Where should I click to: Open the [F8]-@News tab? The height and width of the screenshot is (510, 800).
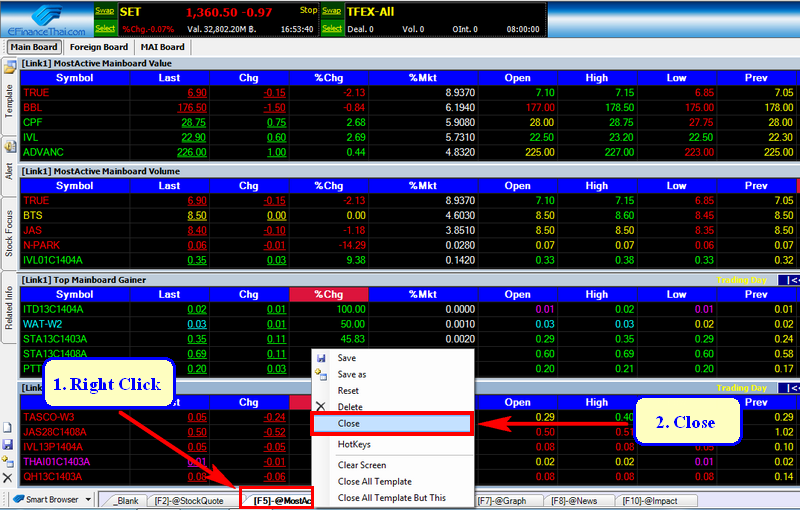[573, 501]
